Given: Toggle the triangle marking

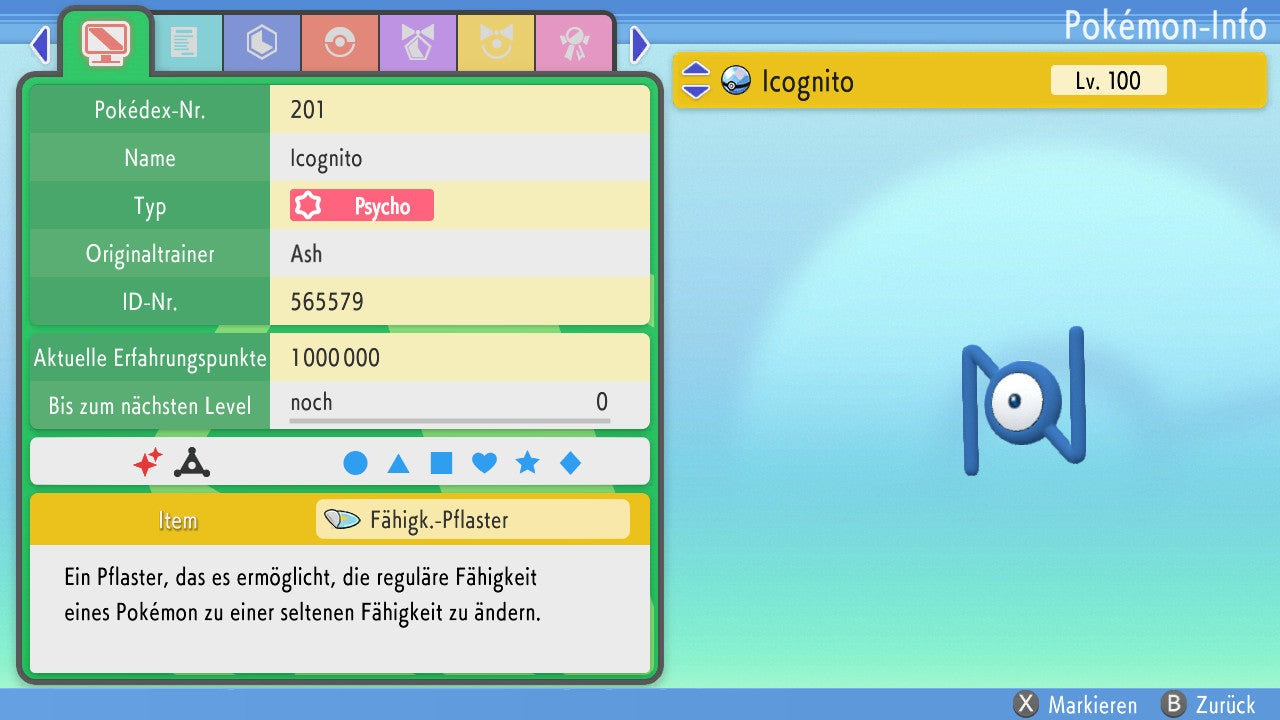Looking at the screenshot, I should (x=398, y=463).
